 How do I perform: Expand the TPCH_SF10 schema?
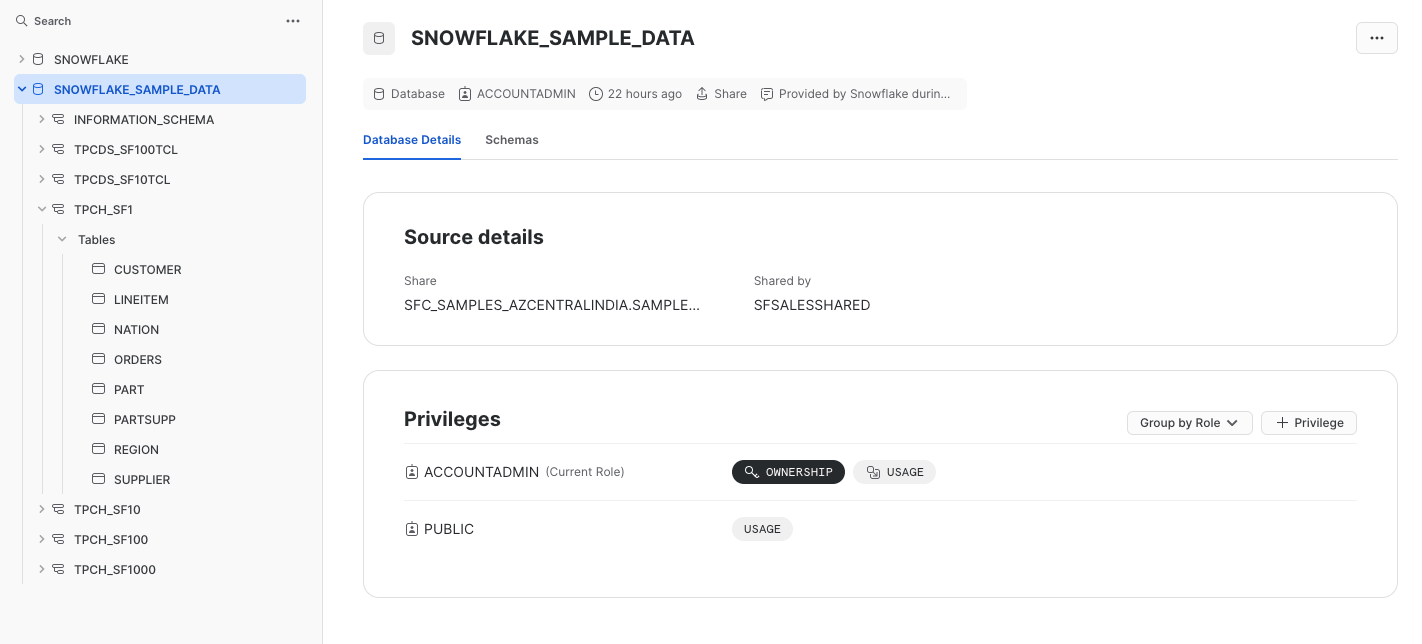(42, 509)
